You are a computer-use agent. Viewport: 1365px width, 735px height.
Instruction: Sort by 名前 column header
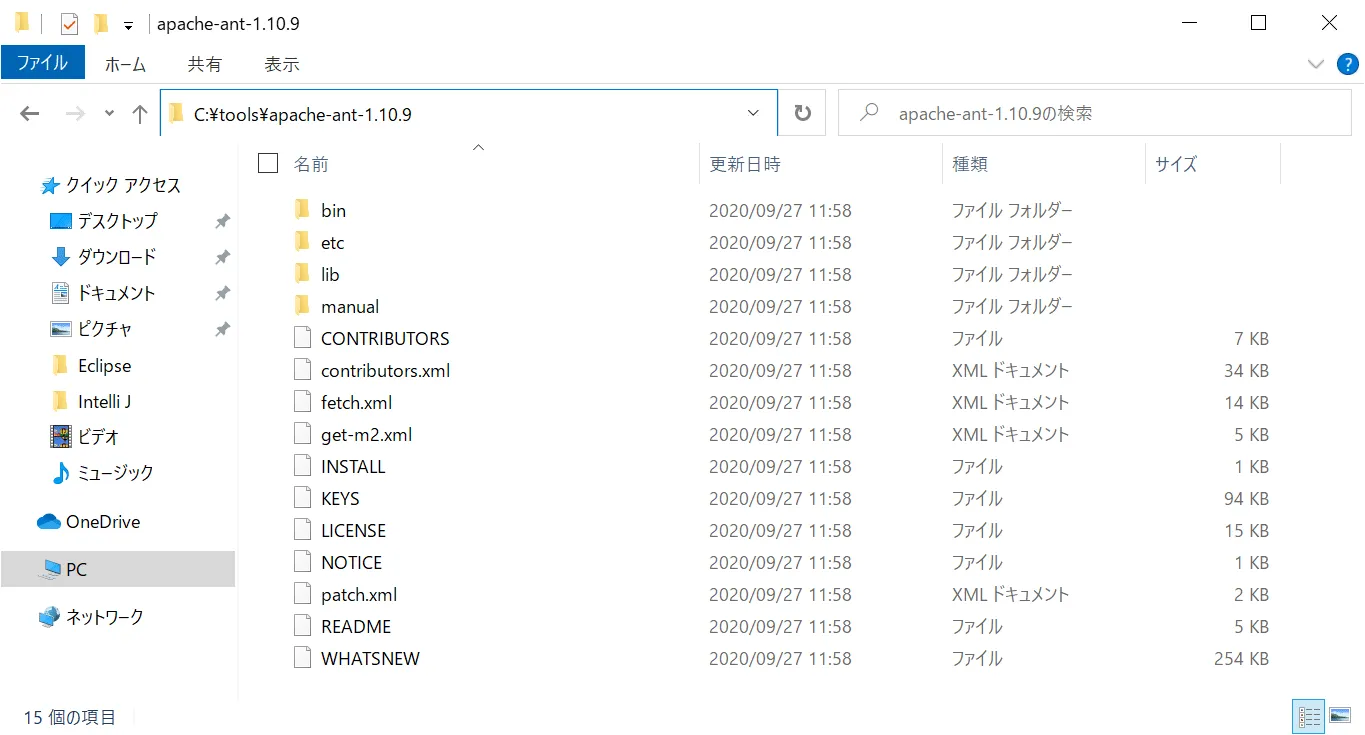[x=311, y=165]
